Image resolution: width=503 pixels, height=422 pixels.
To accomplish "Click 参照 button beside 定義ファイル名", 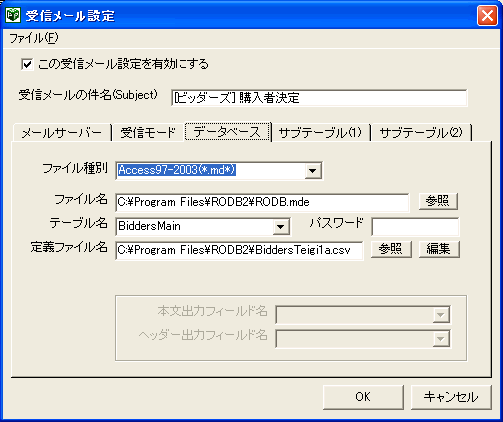I will pyautogui.click(x=391, y=249).
